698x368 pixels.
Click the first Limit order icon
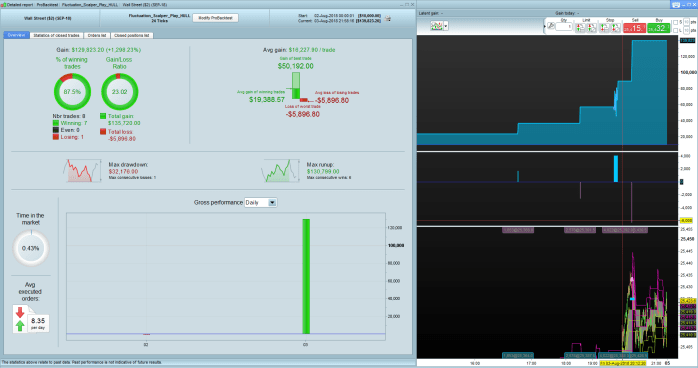click(x=580, y=28)
